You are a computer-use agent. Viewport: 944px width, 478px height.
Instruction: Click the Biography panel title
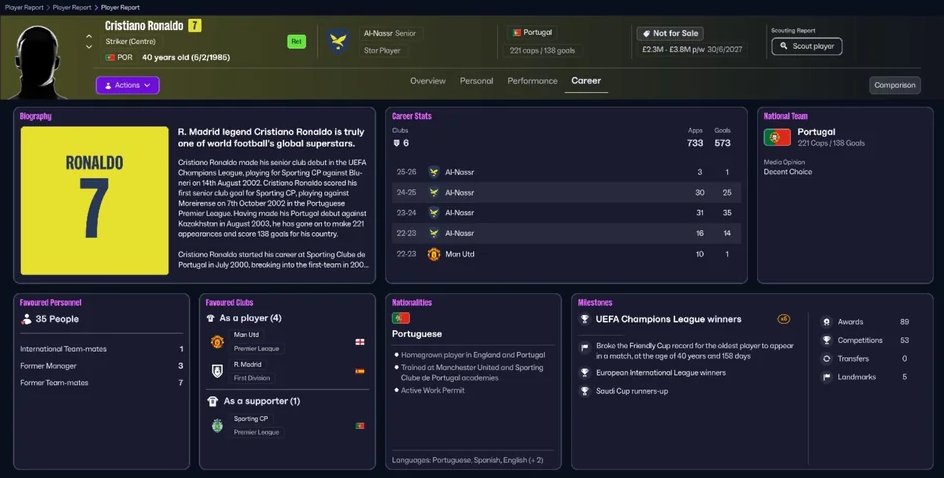pyautogui.click(x=36, y=116)
